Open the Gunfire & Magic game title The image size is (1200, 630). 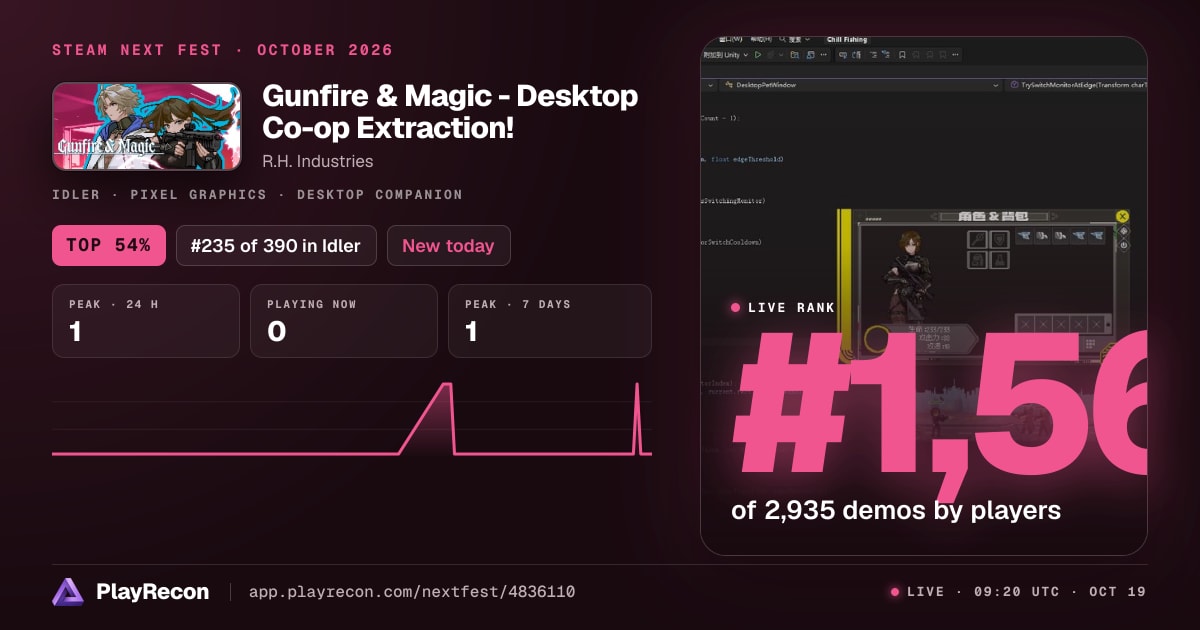click(450, 112)
